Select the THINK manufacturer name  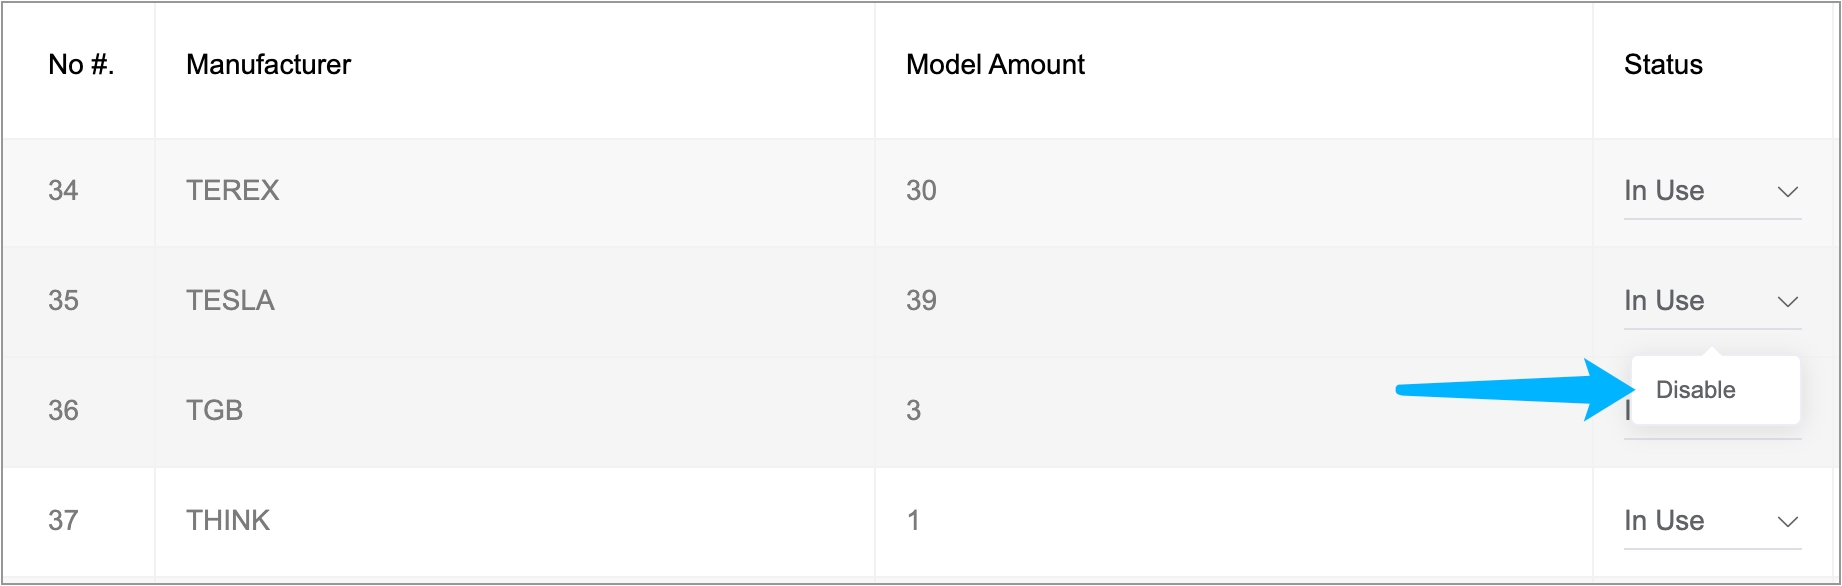pos(228,521)
